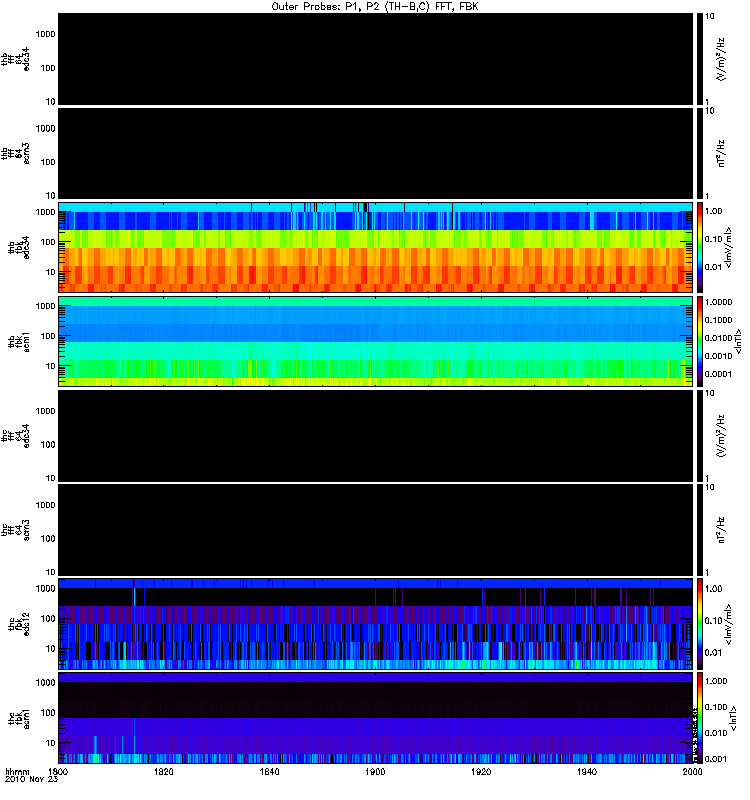The height and width of the screenshot is (800, 750).
Task: Select the thc fff 64 edc34 axis label
Action: click(15, 436)
